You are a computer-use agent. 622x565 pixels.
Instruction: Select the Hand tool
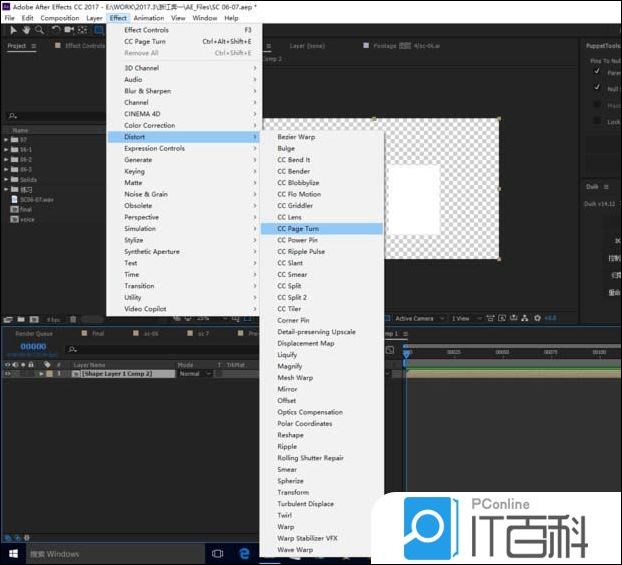point(25,30)
